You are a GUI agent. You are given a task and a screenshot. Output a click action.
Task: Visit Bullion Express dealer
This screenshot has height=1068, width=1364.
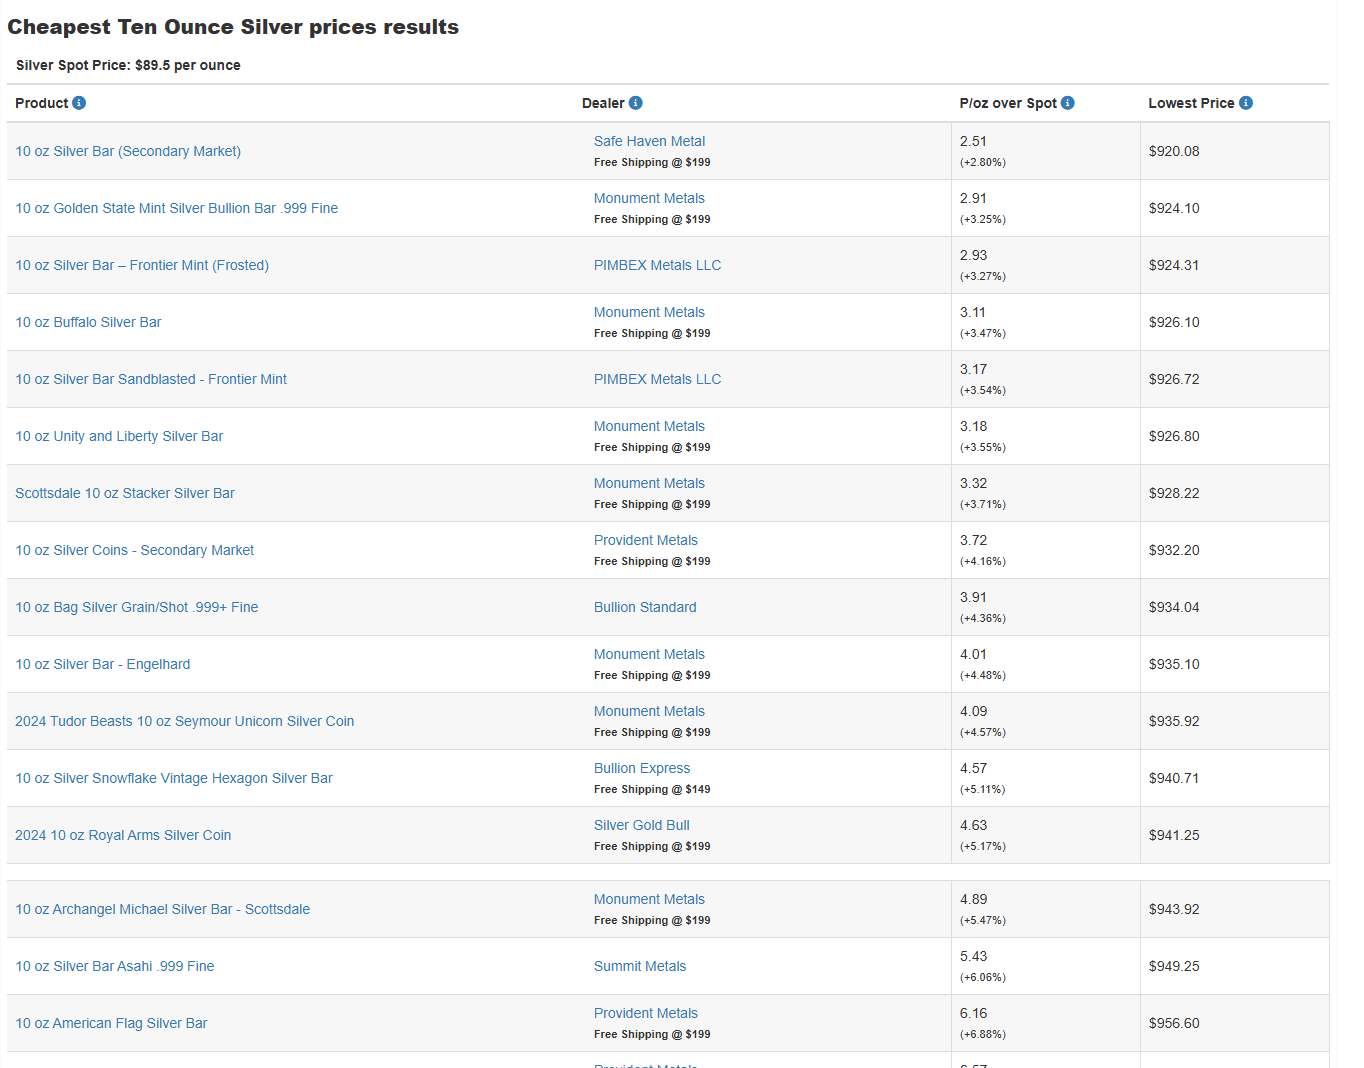pyautogui.click(x=642, y=768)
